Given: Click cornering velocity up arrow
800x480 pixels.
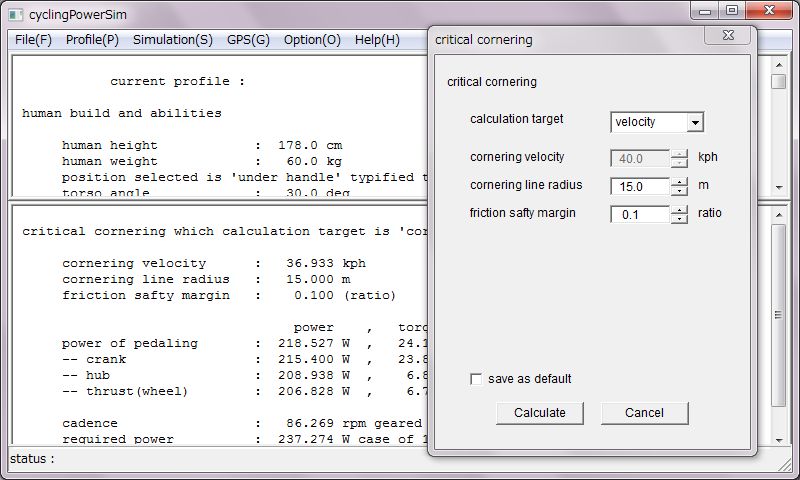Looking at the screenshot, I should (x=679, y=154).
